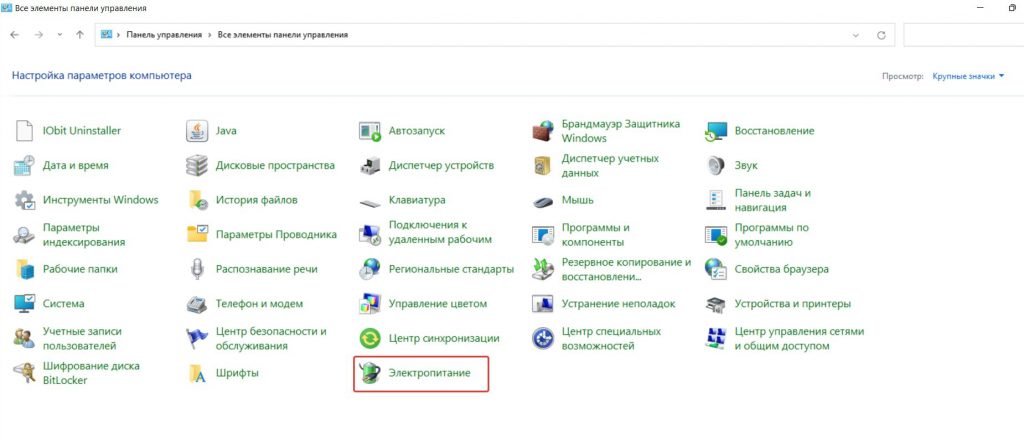Open the Управление цветом monitor icon
1024x441 pixels.
370,304
